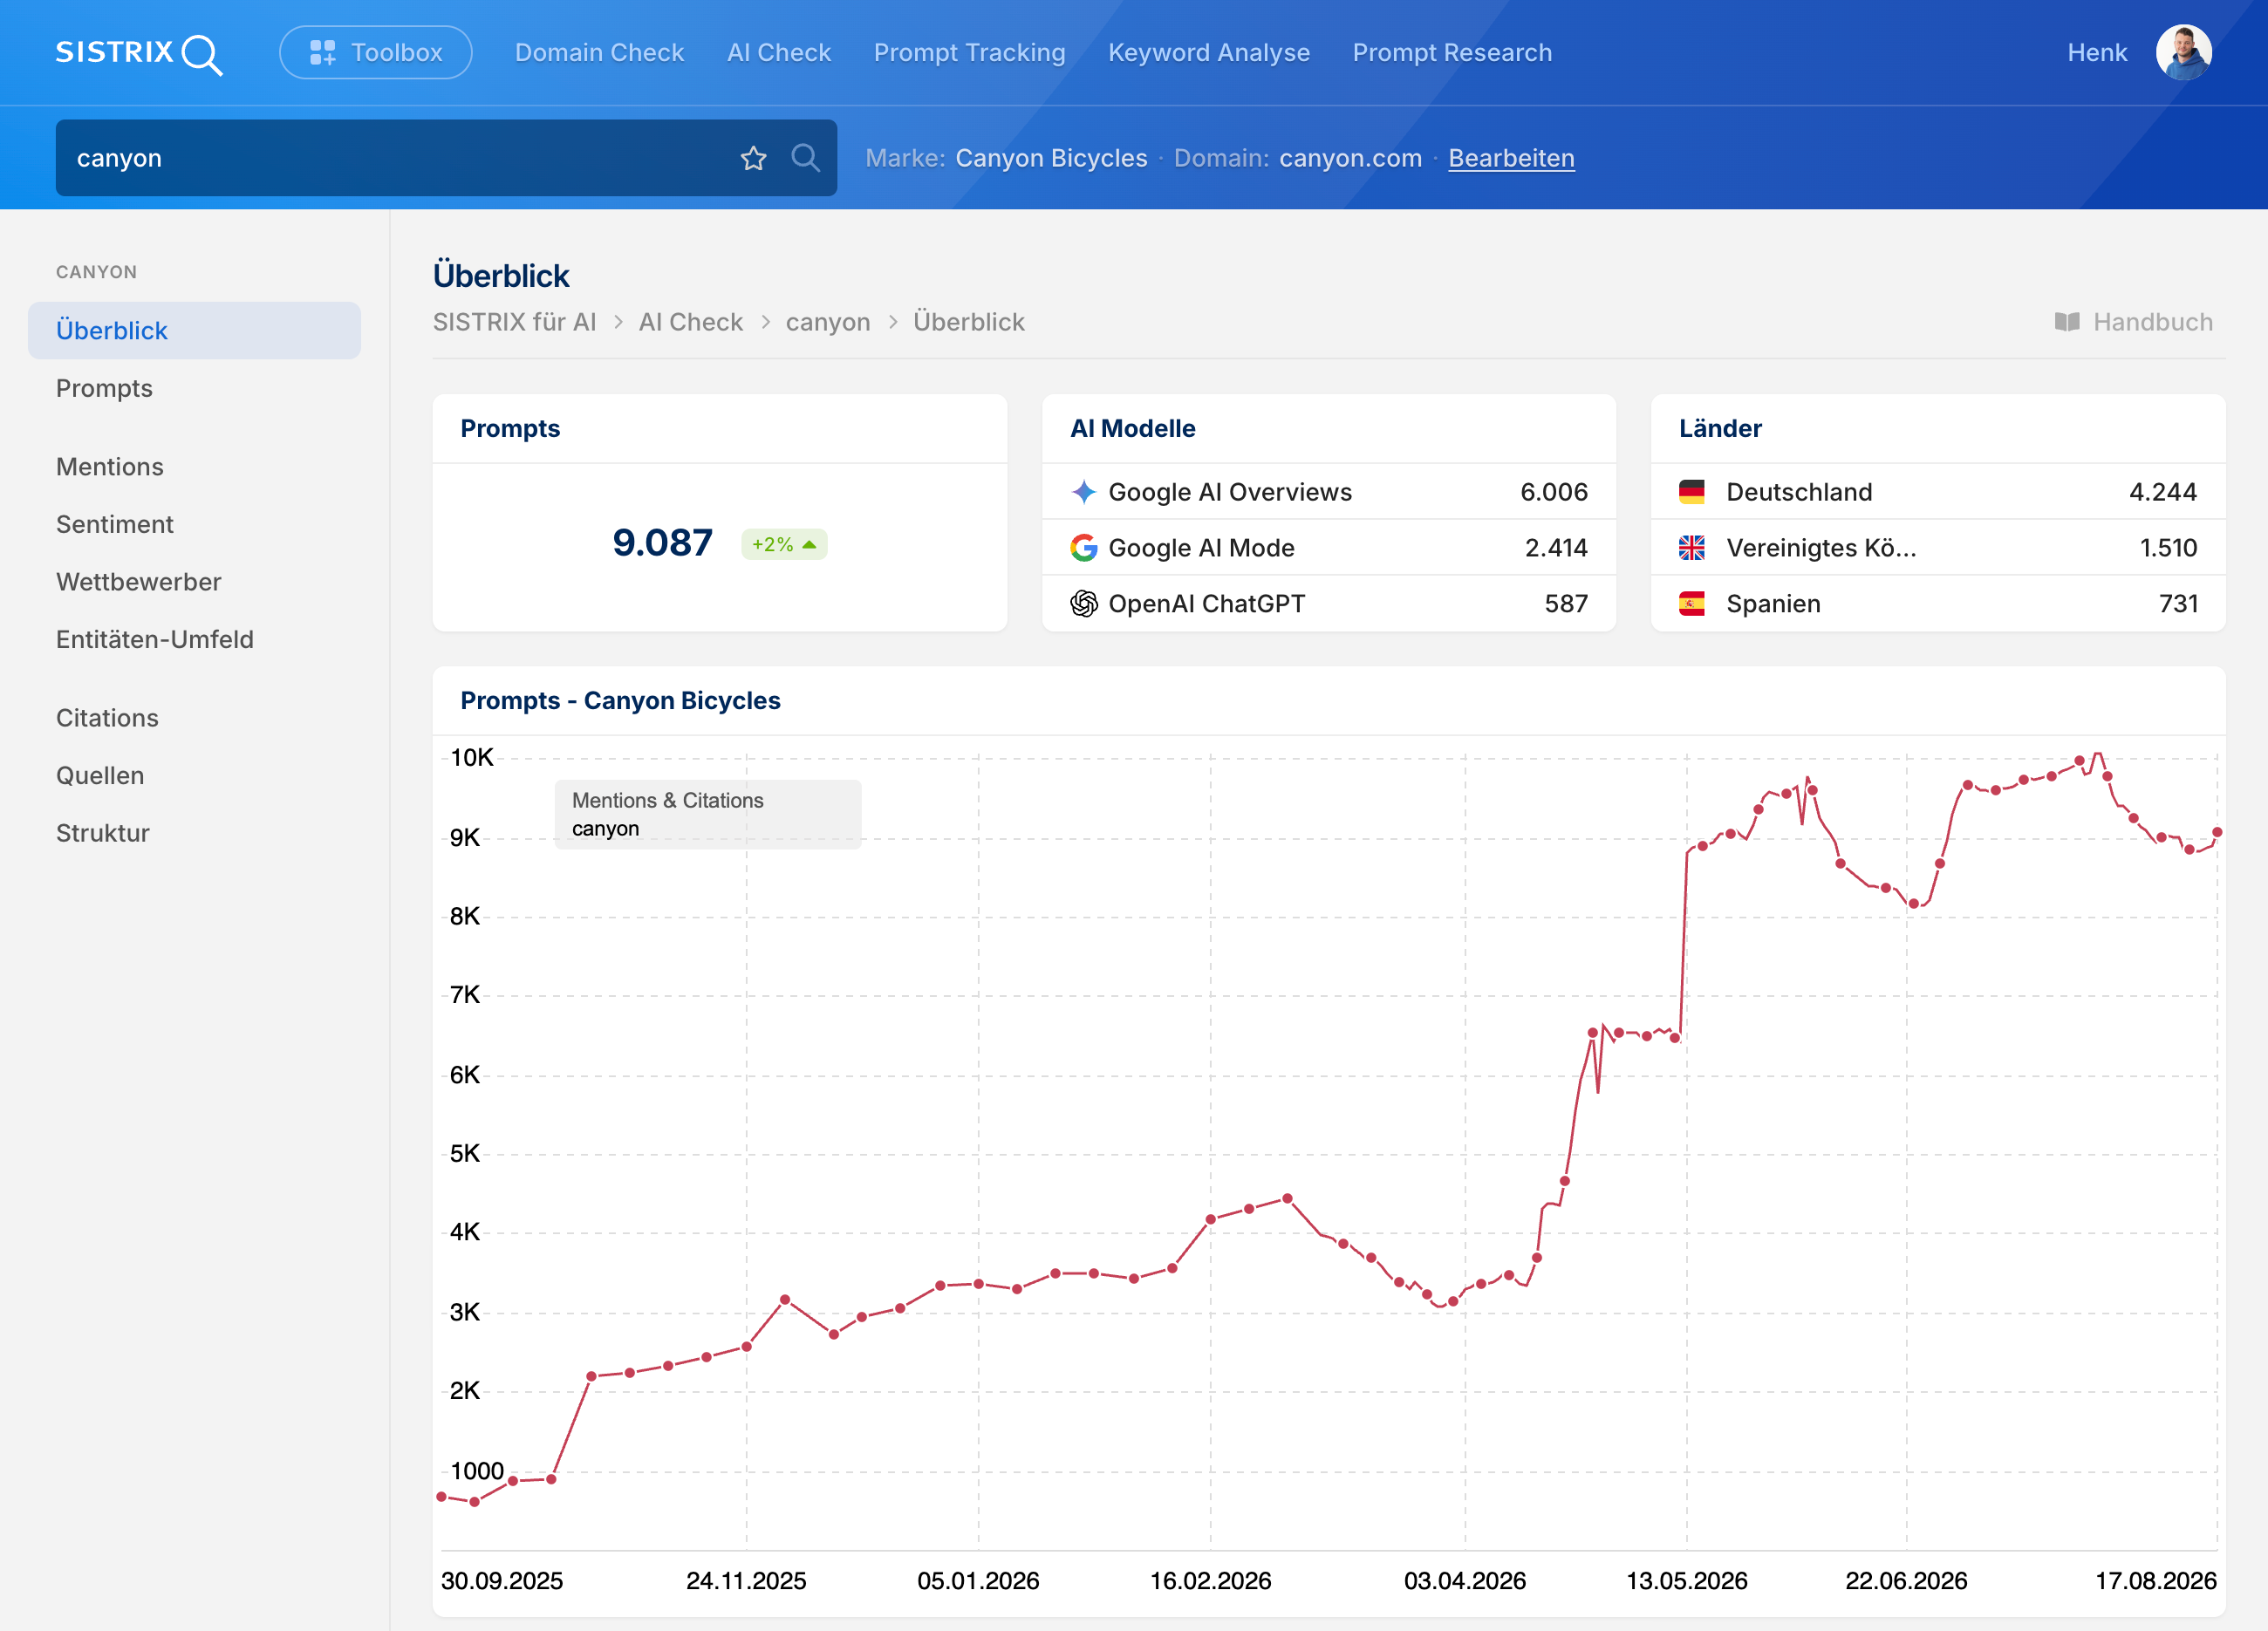Click the Bearbeiten link
The width and height of the screenshot is (2268, 1631).
point(1511,158)
